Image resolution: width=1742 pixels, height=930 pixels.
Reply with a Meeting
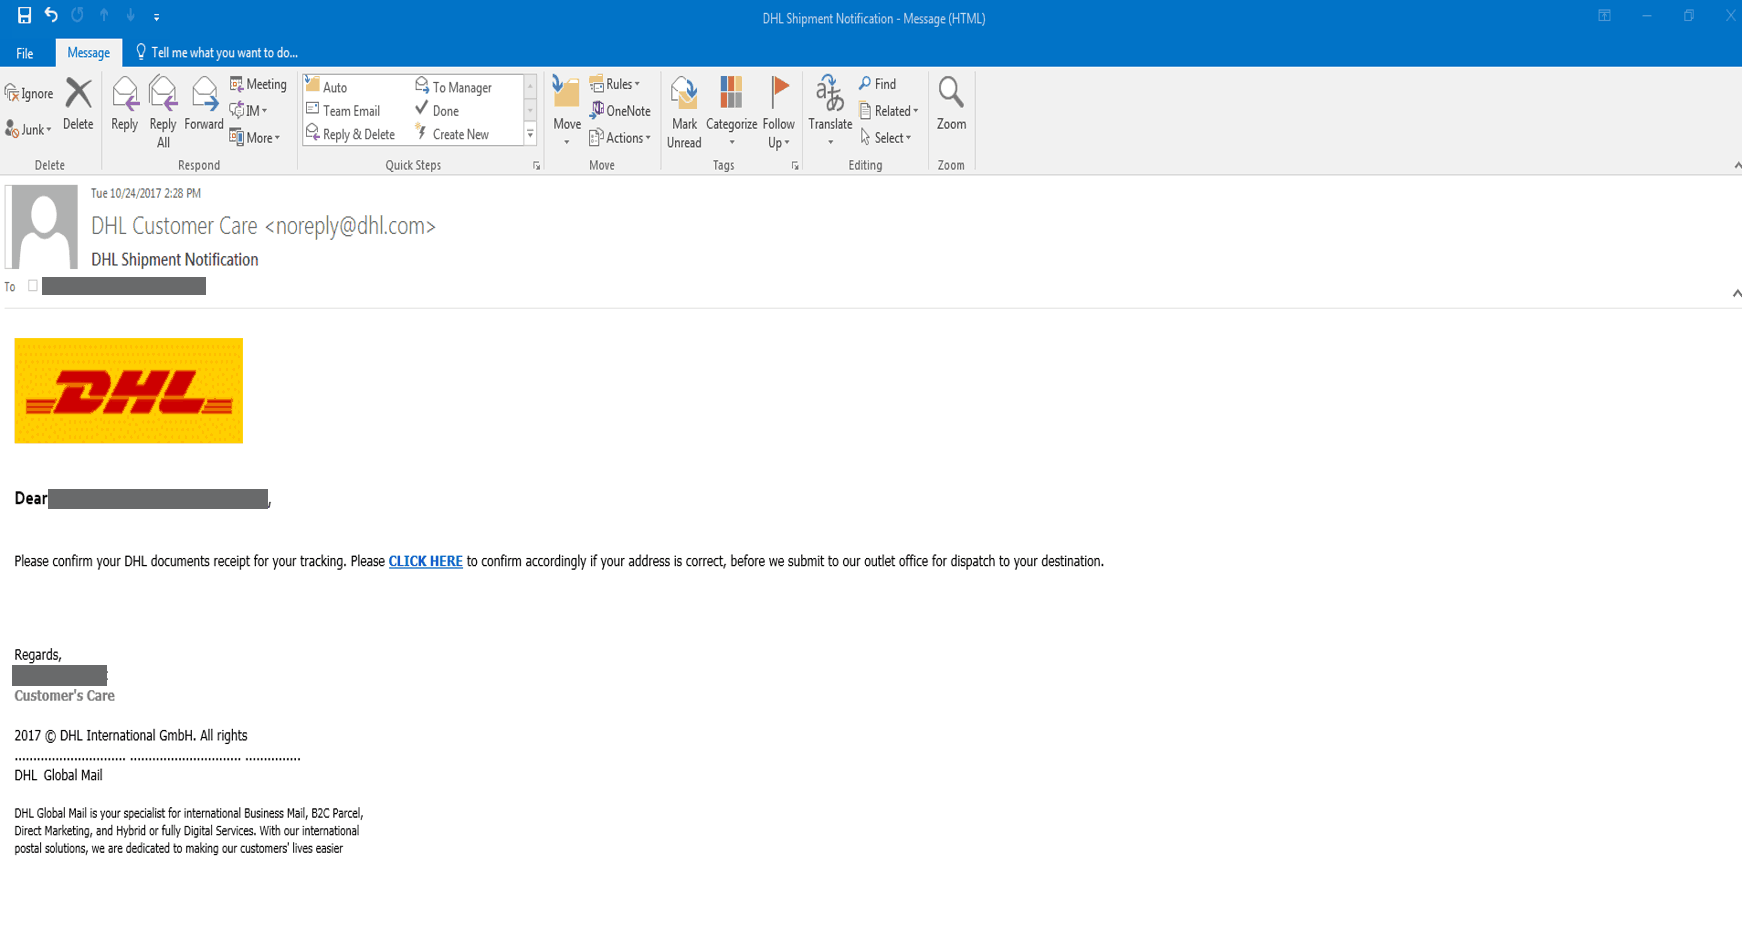258,85
